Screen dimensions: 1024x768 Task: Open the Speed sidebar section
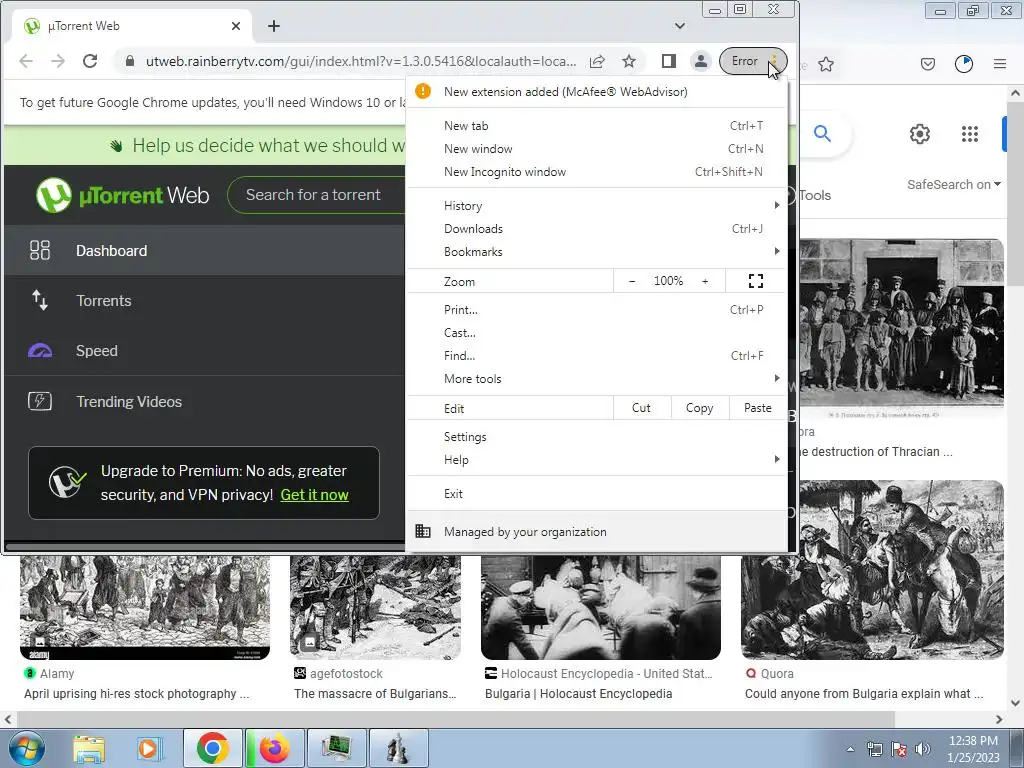point(204,351)
